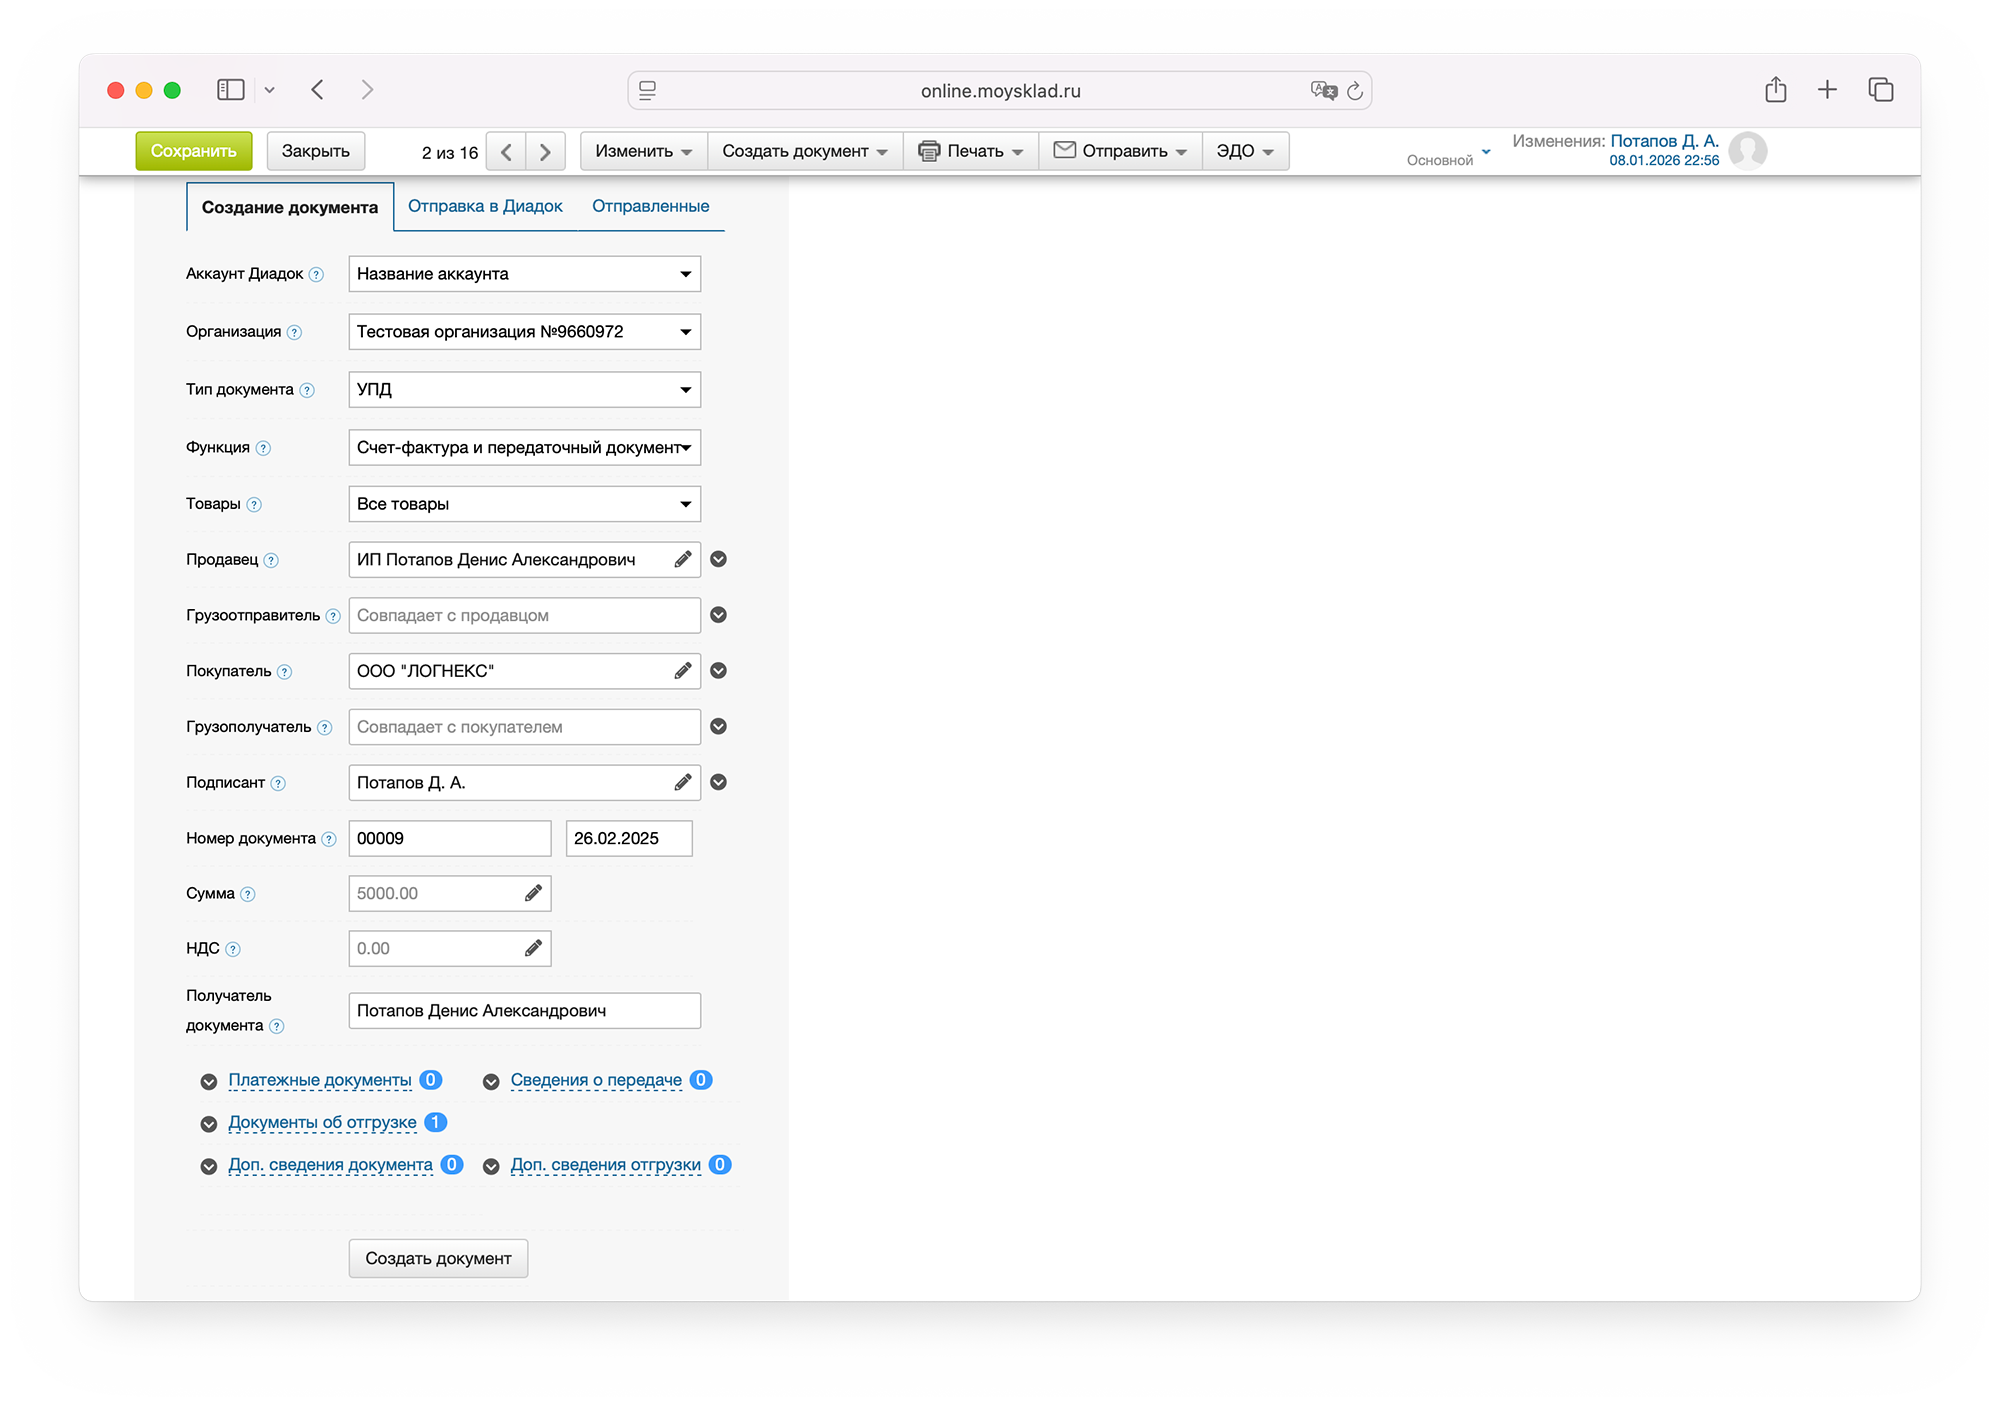Edit buyer with pencil icon in Покупатель
The image size is (2000, 1406).
click(x=683, y=671)
